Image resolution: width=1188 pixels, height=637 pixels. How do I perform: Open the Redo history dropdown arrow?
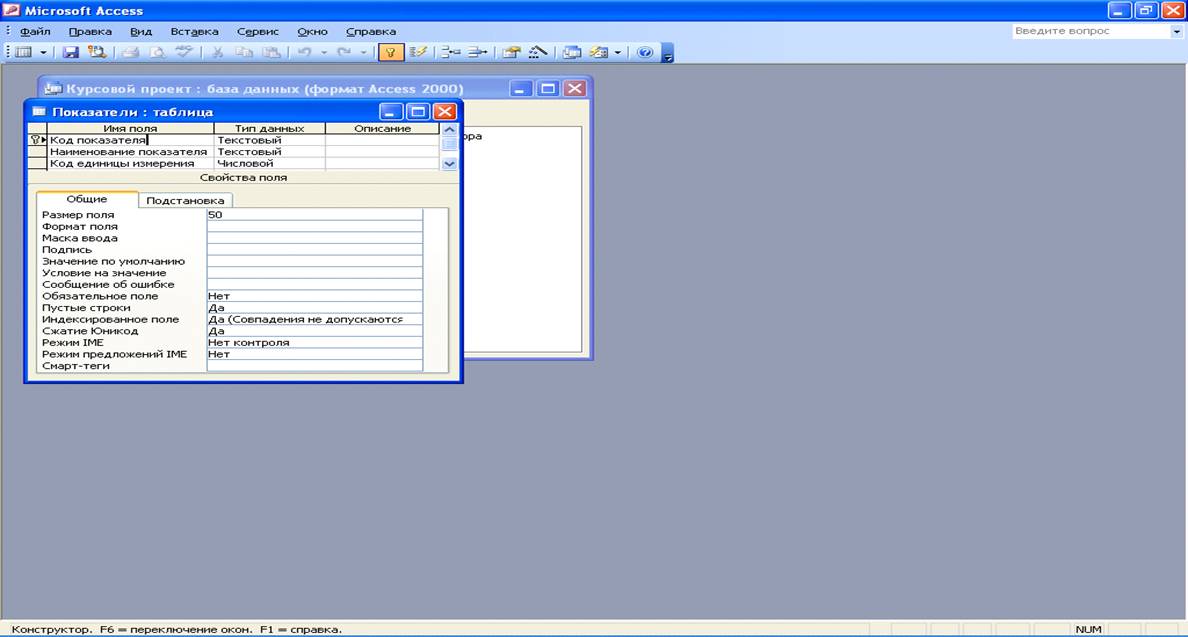(363, 52)
